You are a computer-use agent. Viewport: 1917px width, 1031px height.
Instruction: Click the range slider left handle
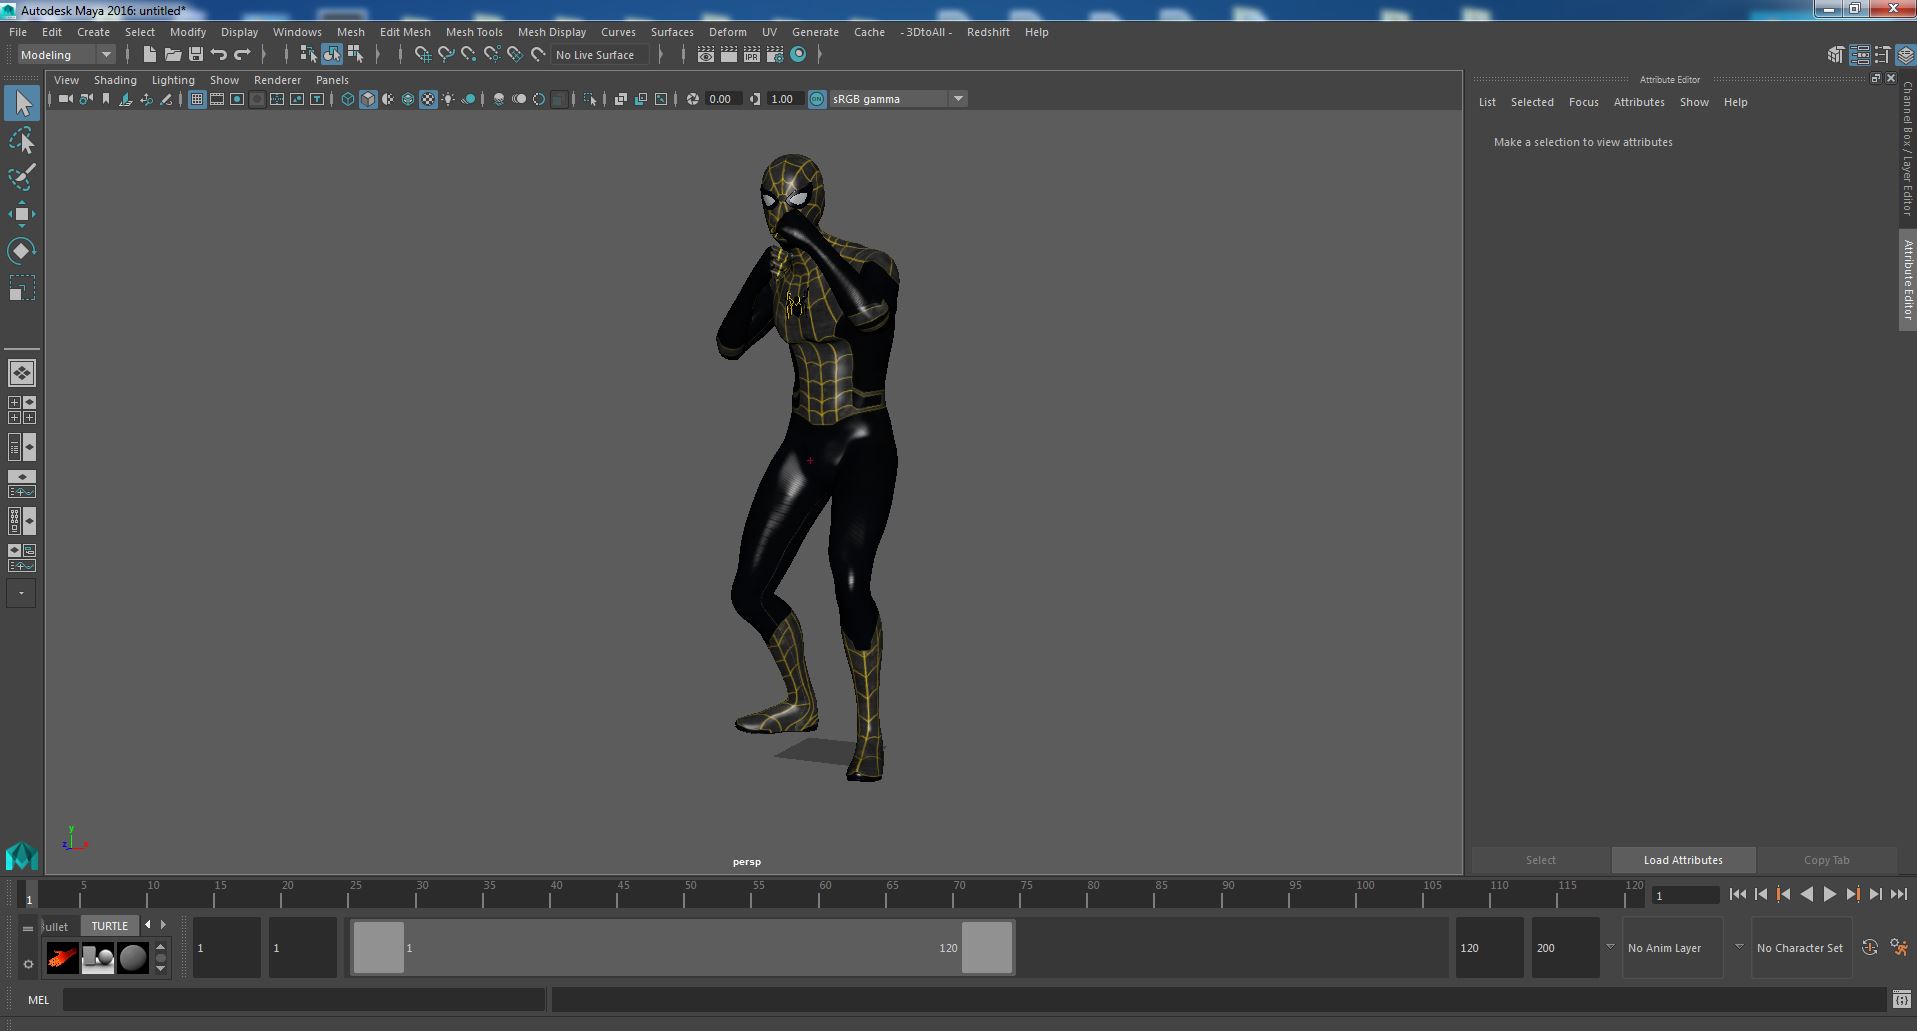point(379,947)
